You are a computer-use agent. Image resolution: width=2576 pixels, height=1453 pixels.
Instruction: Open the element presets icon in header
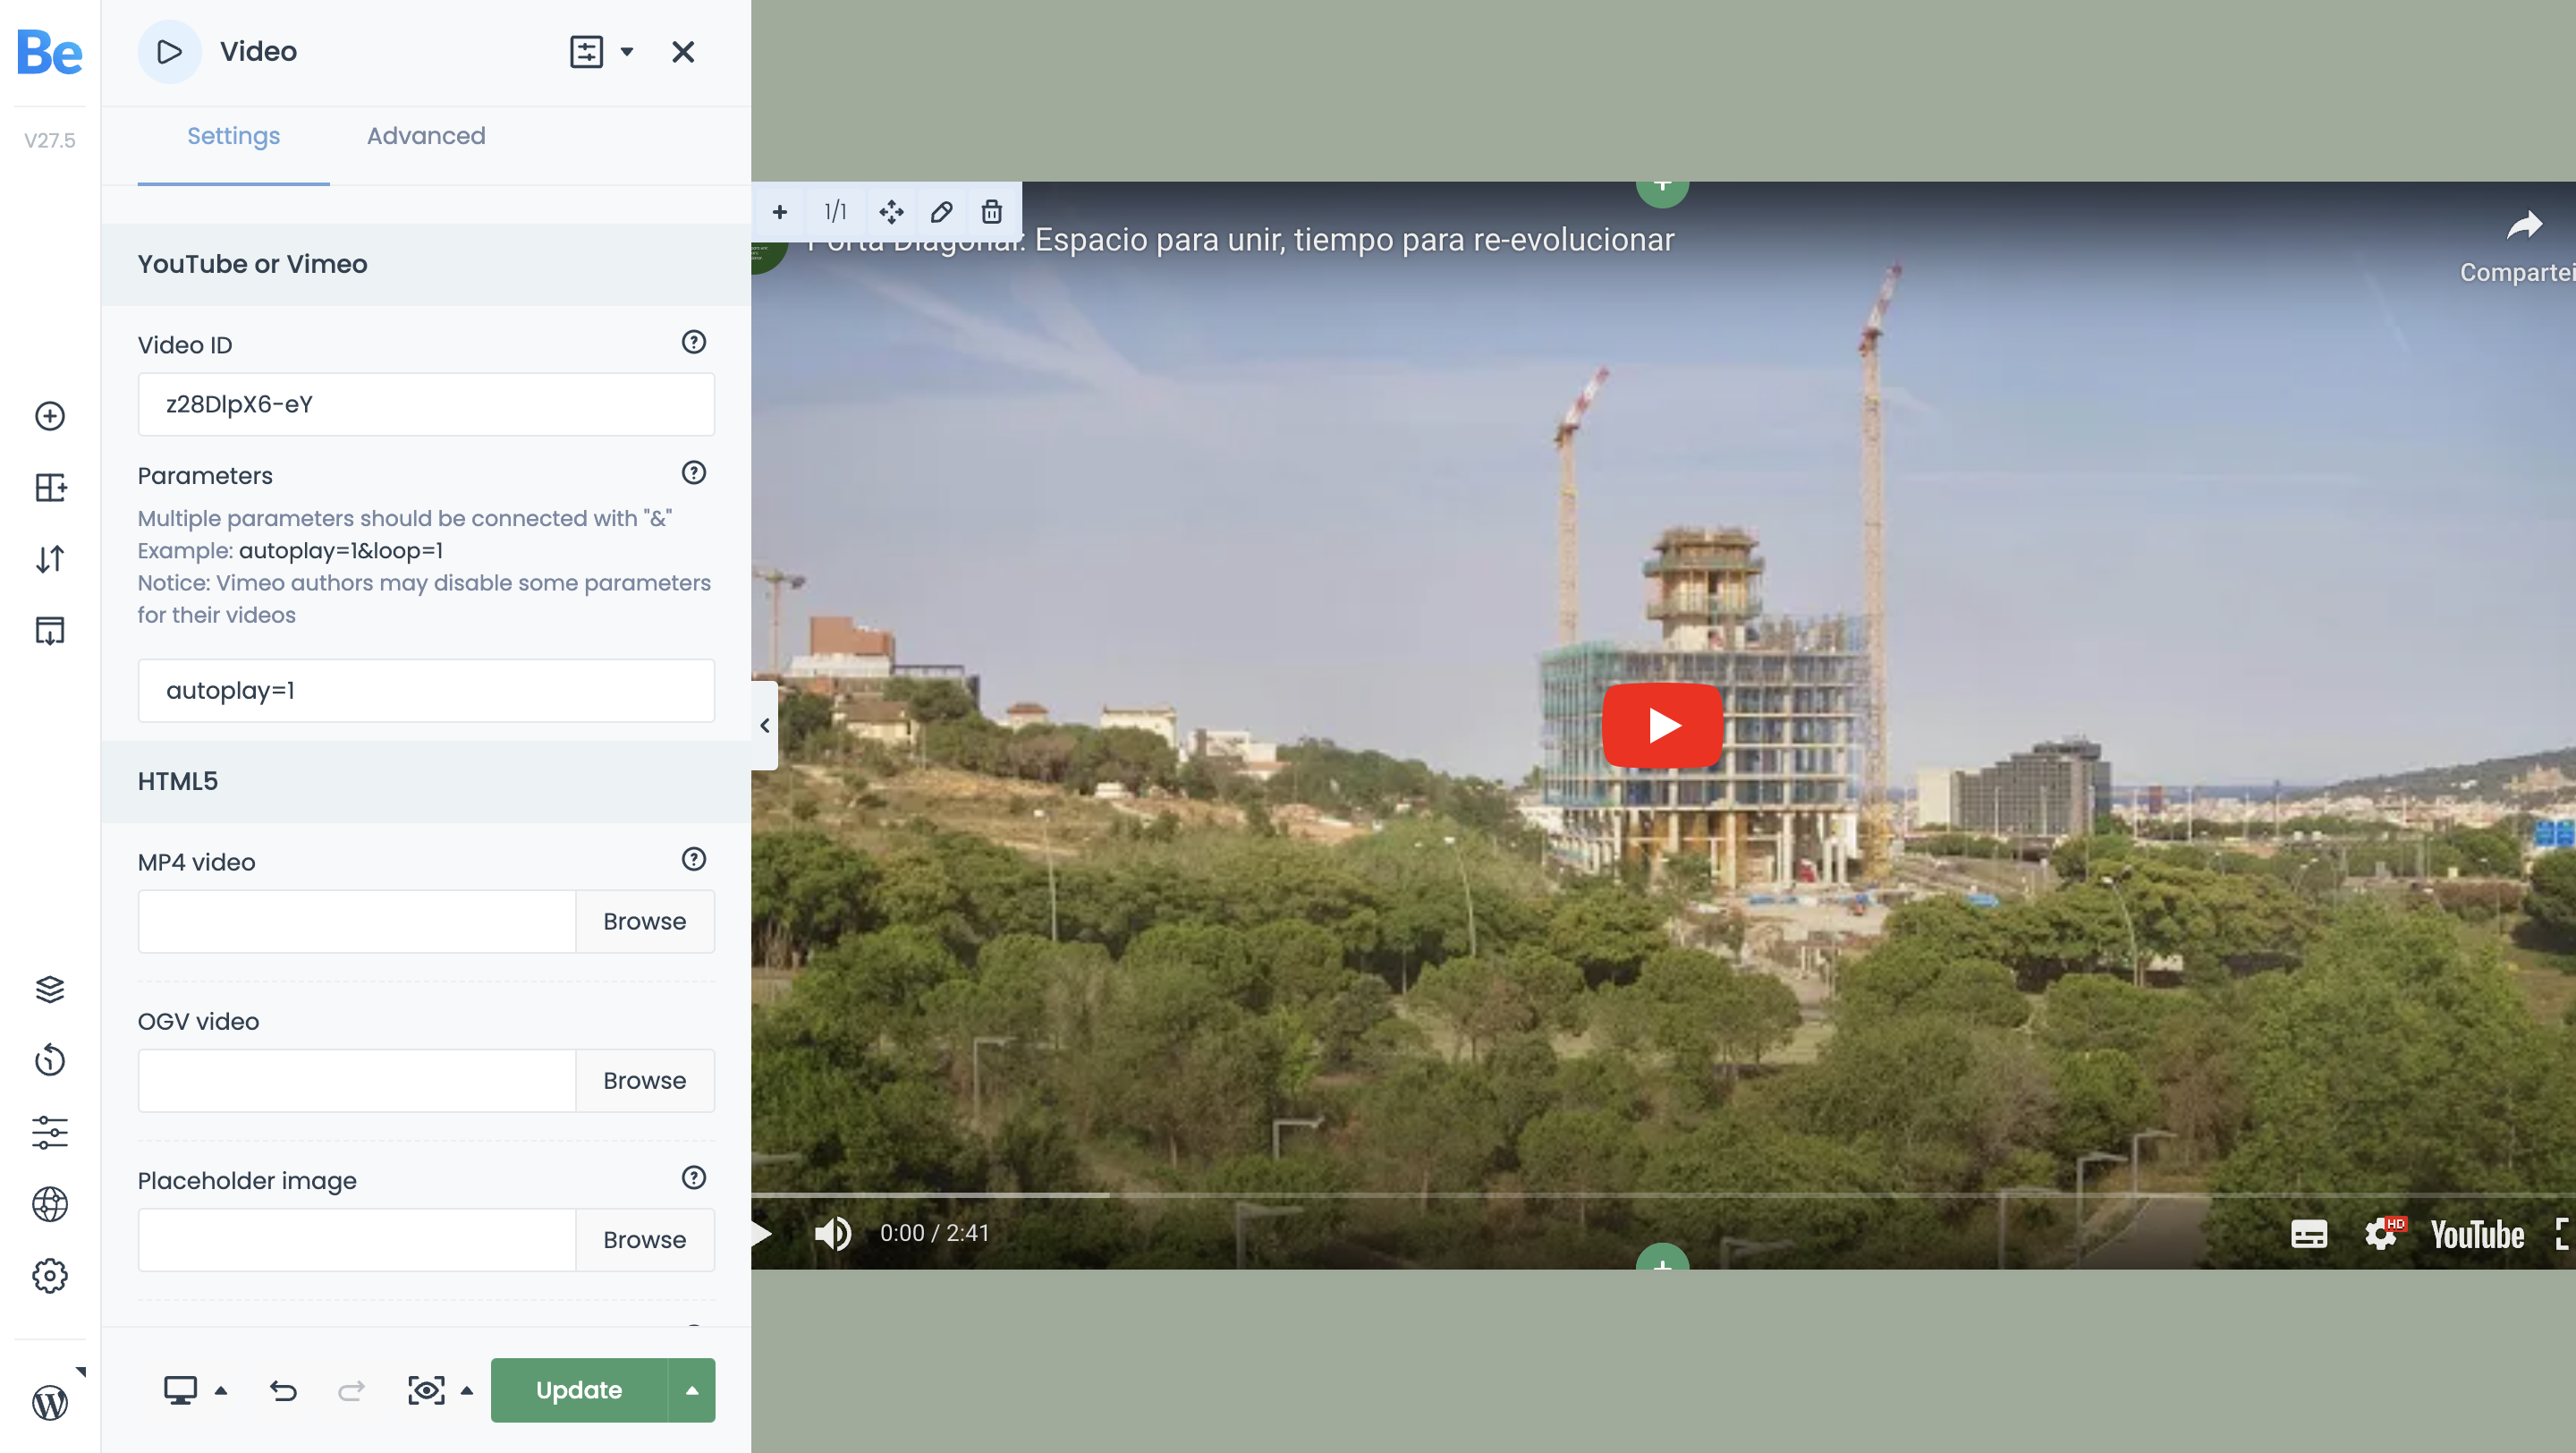(586, 52)
